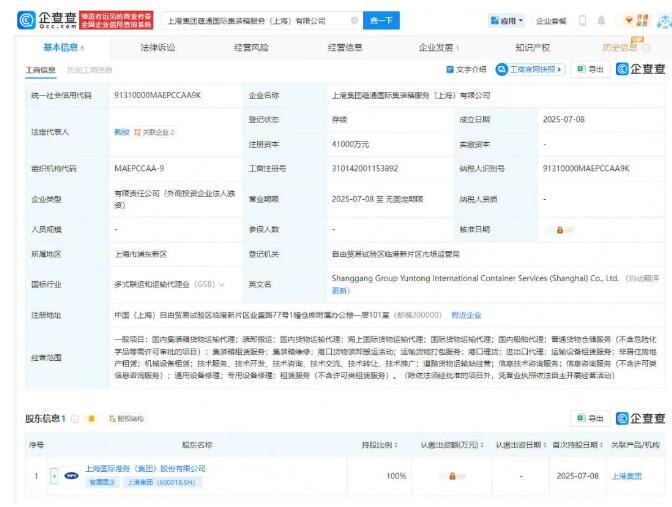
Task: Click the 更新 link in 英文名 row
Action: pos(339,291)
